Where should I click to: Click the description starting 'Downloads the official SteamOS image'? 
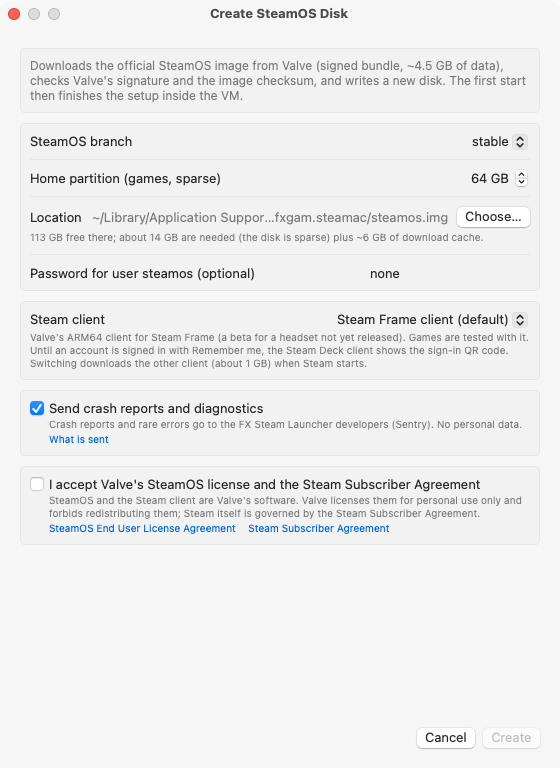click(x=278, y=80)
